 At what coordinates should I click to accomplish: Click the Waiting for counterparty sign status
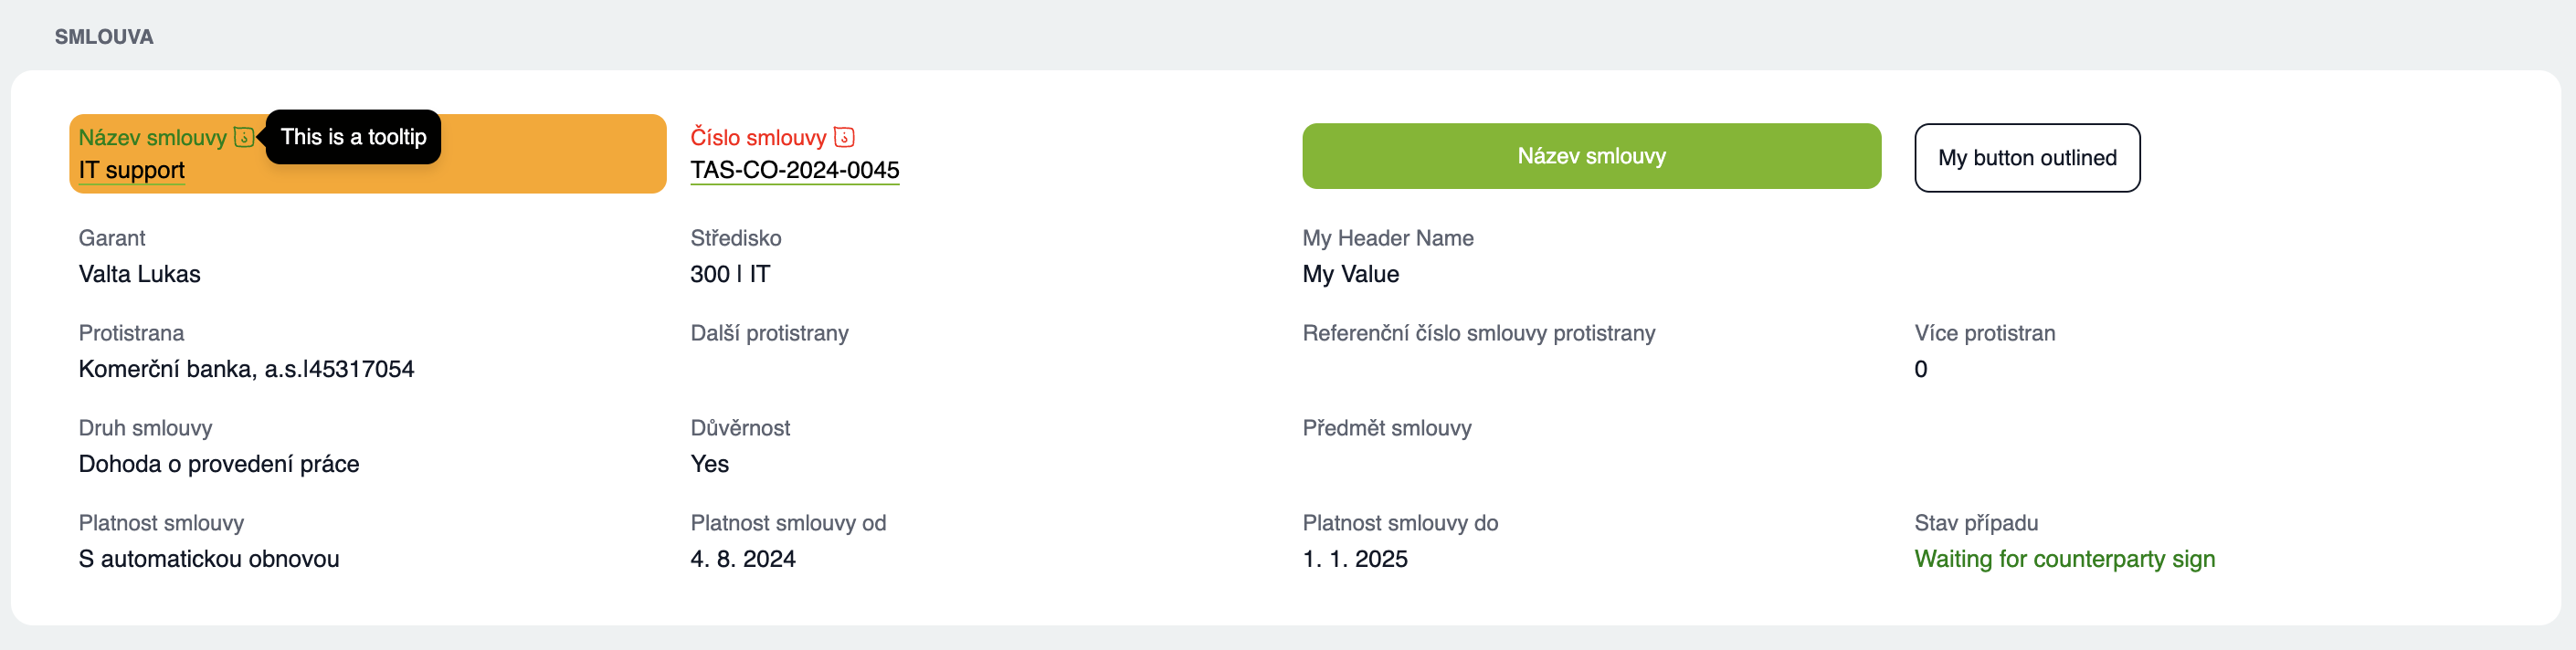coord(2064,559)
